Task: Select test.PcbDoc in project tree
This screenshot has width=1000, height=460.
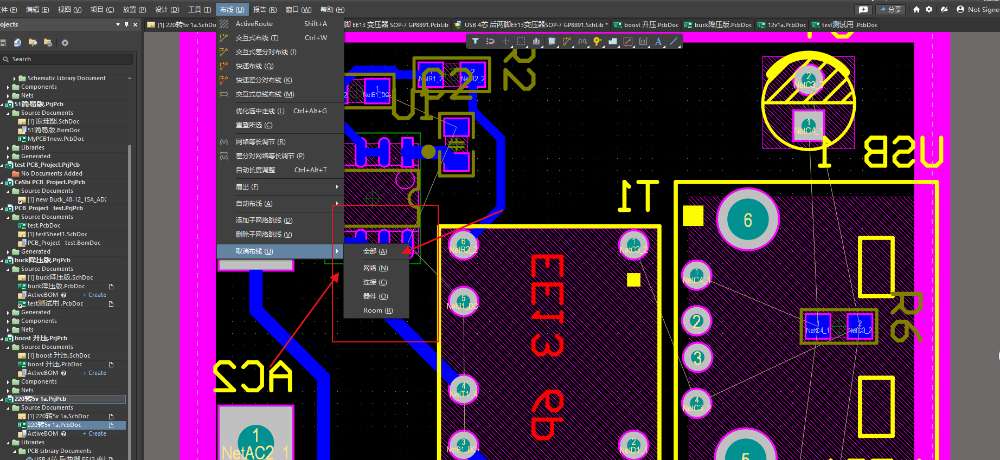Action: pyautogui.click(x=40, y=225)
